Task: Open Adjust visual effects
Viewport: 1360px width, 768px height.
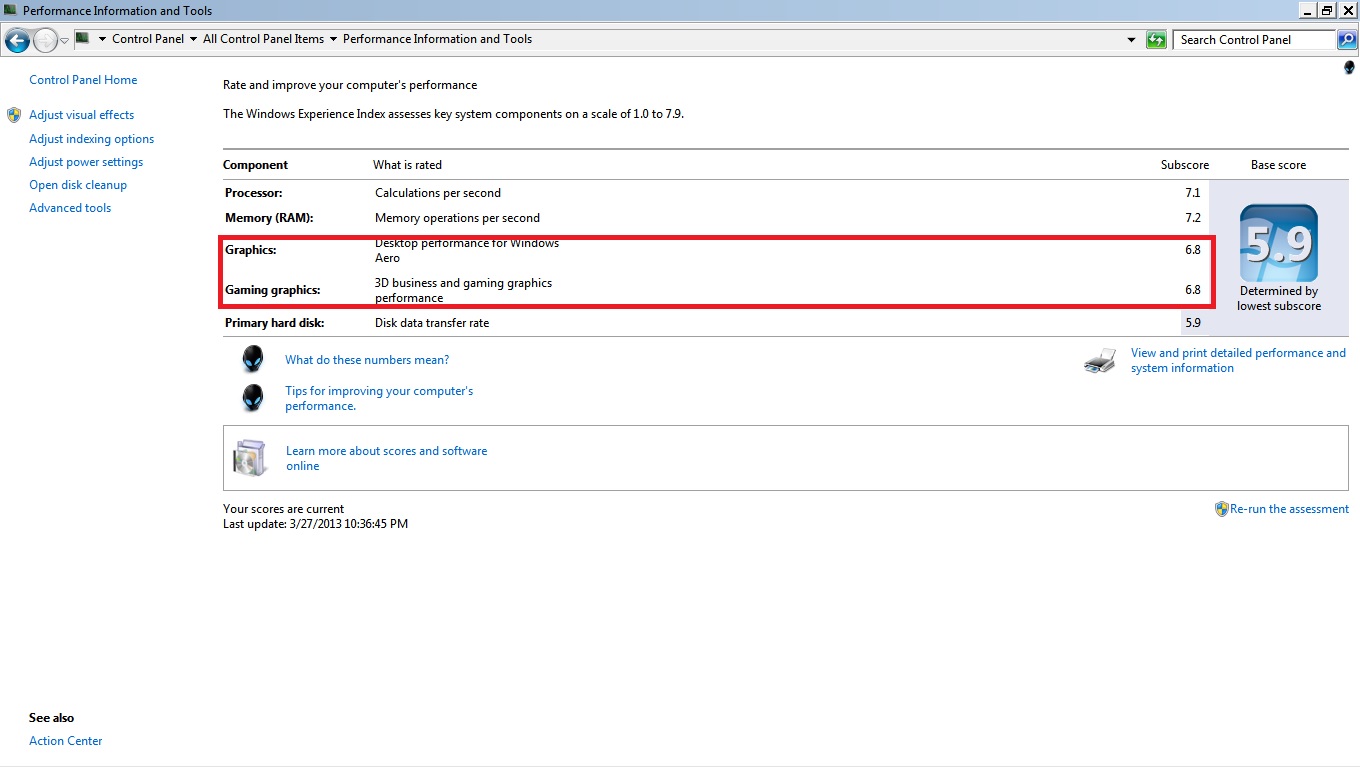Action: click(x=81, y=115)
